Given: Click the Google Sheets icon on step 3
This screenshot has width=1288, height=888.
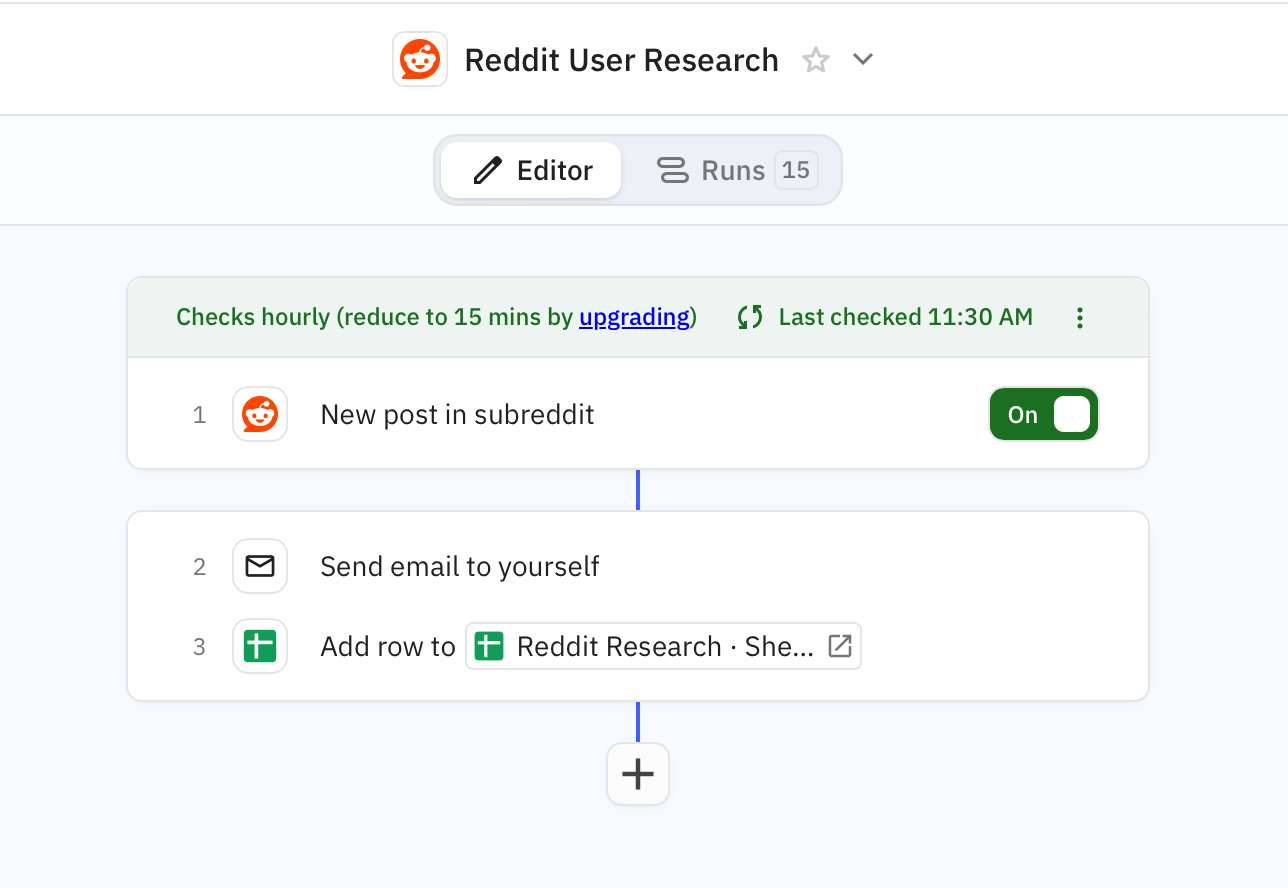Looking at the screenshot, I should (x=260, y=646).
